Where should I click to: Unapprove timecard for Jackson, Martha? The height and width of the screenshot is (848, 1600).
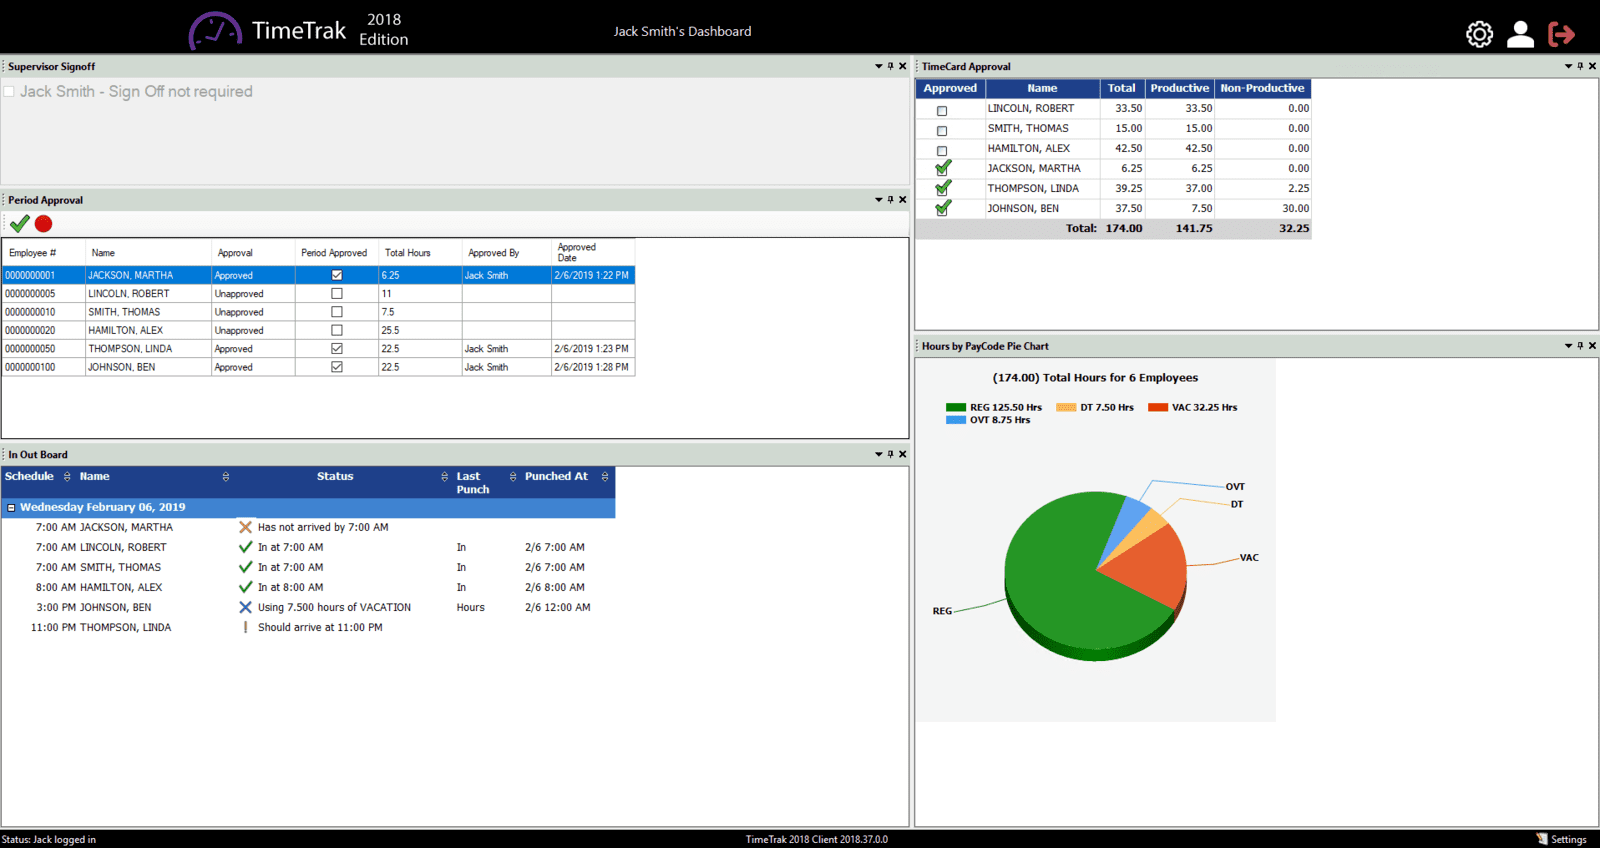click(x=943, y=168)
